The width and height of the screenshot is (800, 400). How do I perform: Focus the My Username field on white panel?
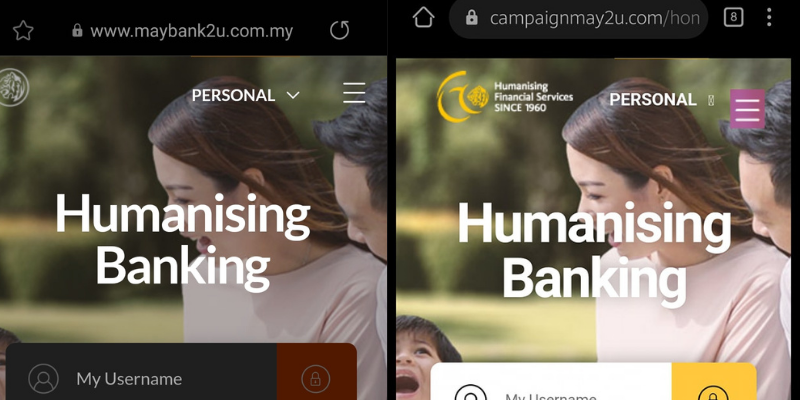coord(552,382)
